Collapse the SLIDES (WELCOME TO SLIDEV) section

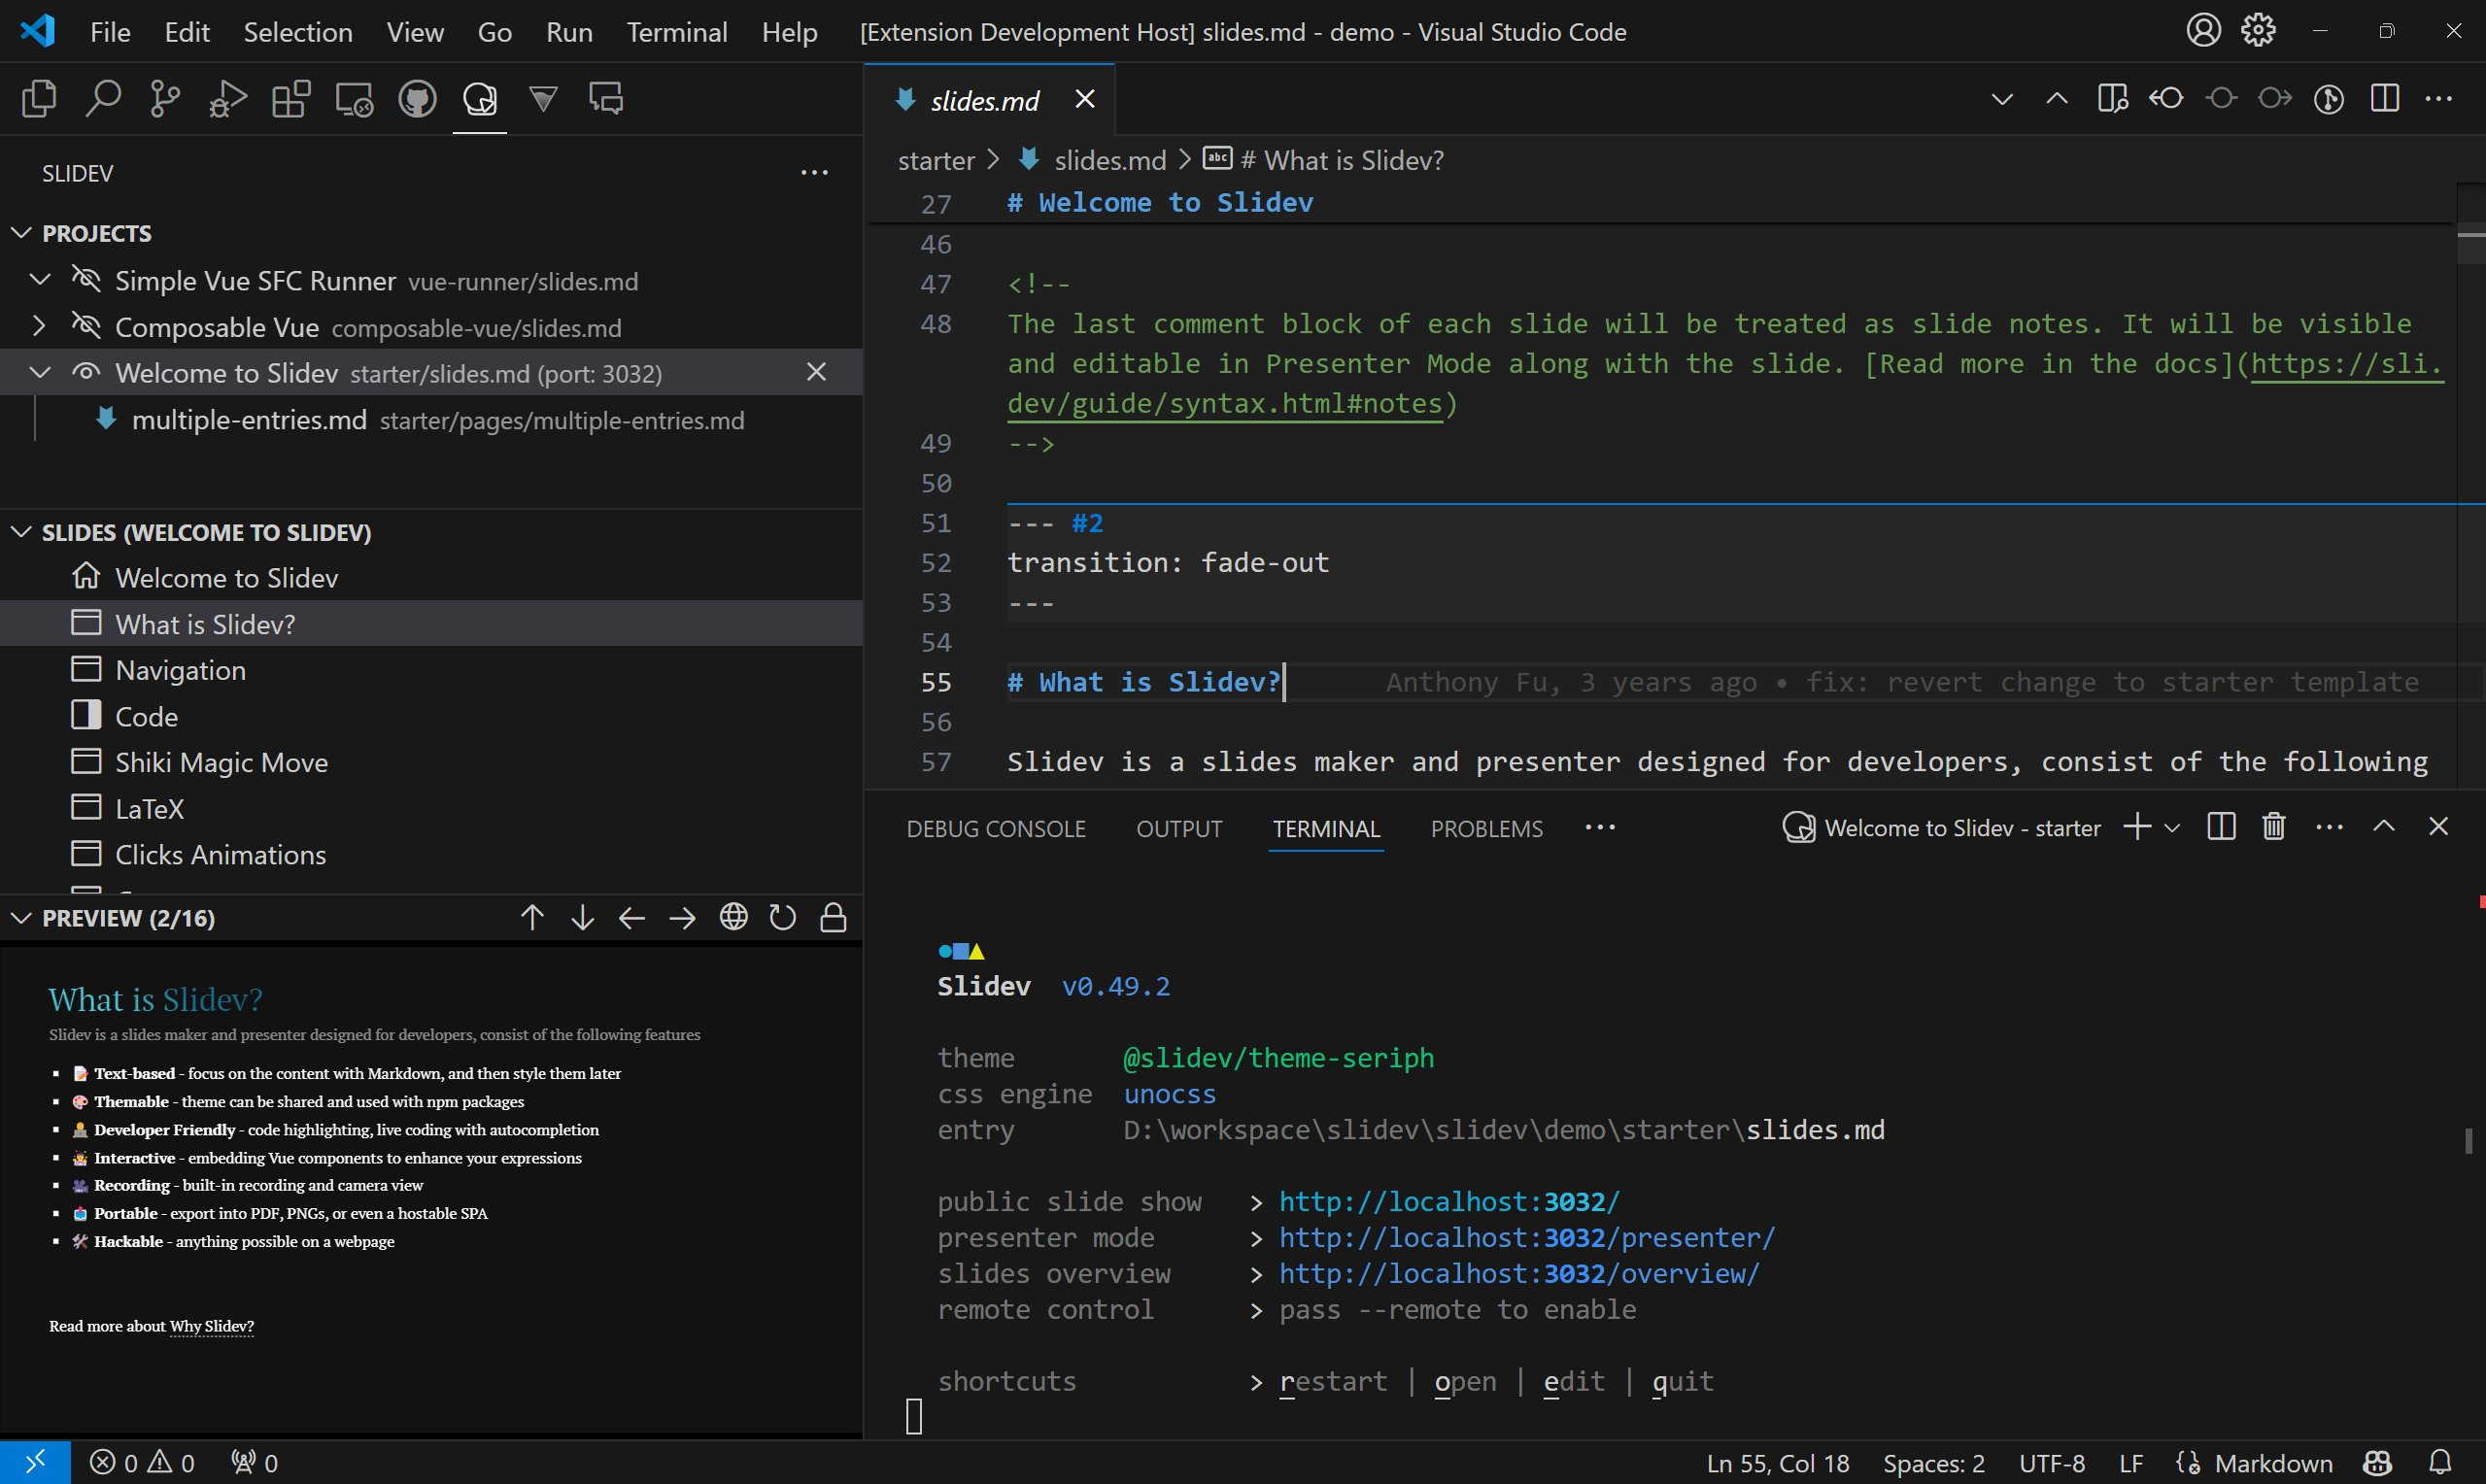coord(21,532)
